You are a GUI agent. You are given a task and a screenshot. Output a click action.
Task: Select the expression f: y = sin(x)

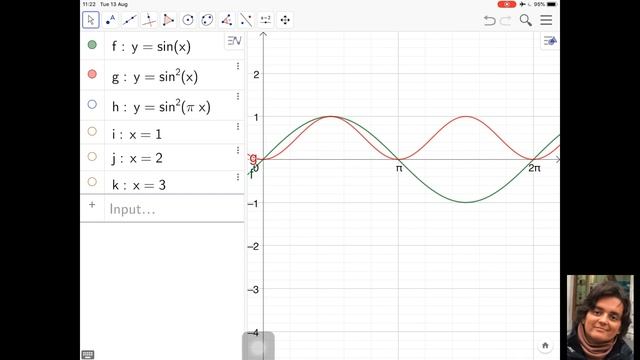151,47
